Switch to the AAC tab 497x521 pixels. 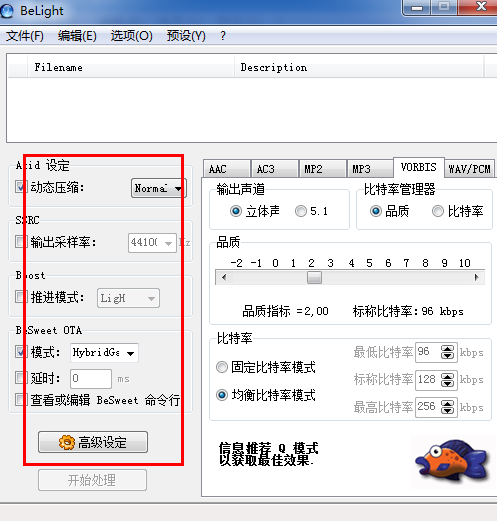pos(227,169)
